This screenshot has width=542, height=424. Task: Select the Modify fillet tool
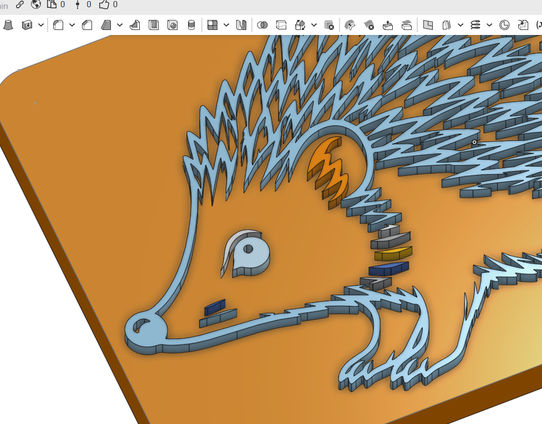(350, 25)
